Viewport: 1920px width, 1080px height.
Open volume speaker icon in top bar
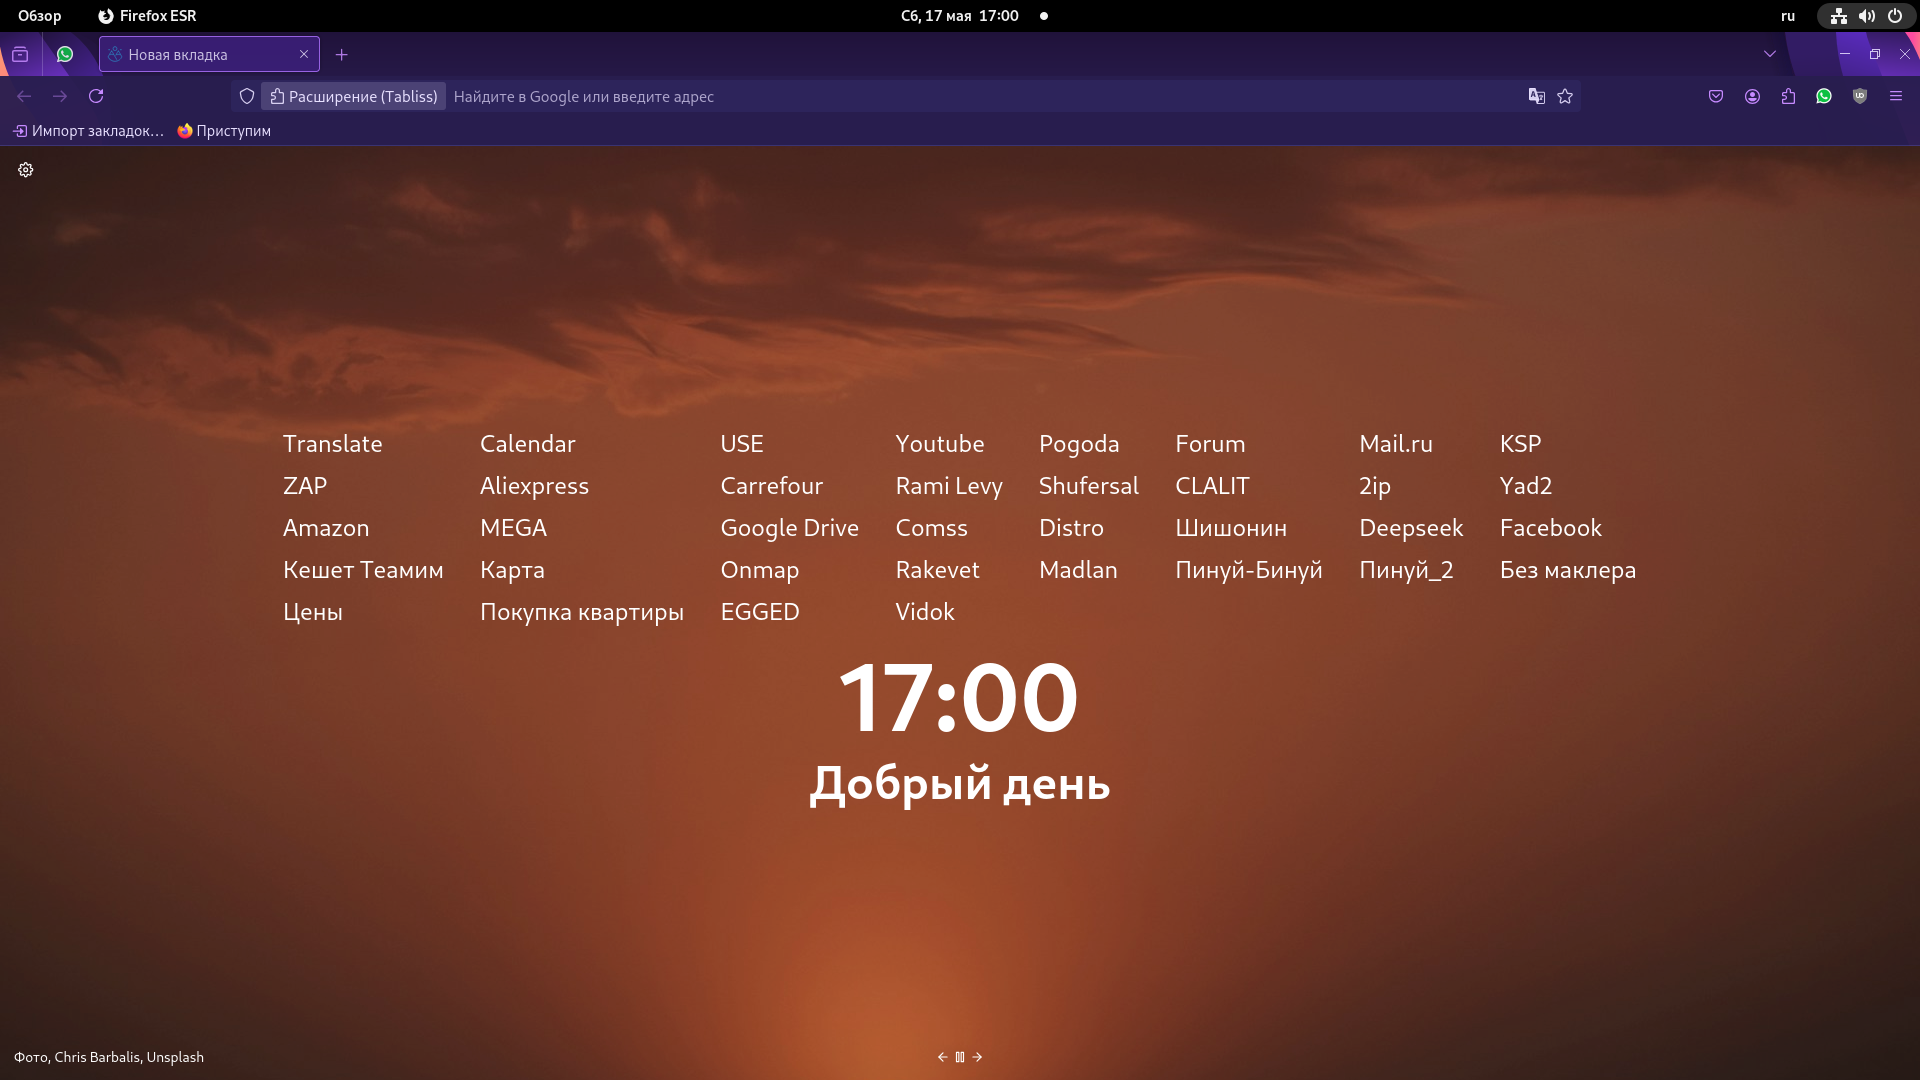pos(1866,16)
